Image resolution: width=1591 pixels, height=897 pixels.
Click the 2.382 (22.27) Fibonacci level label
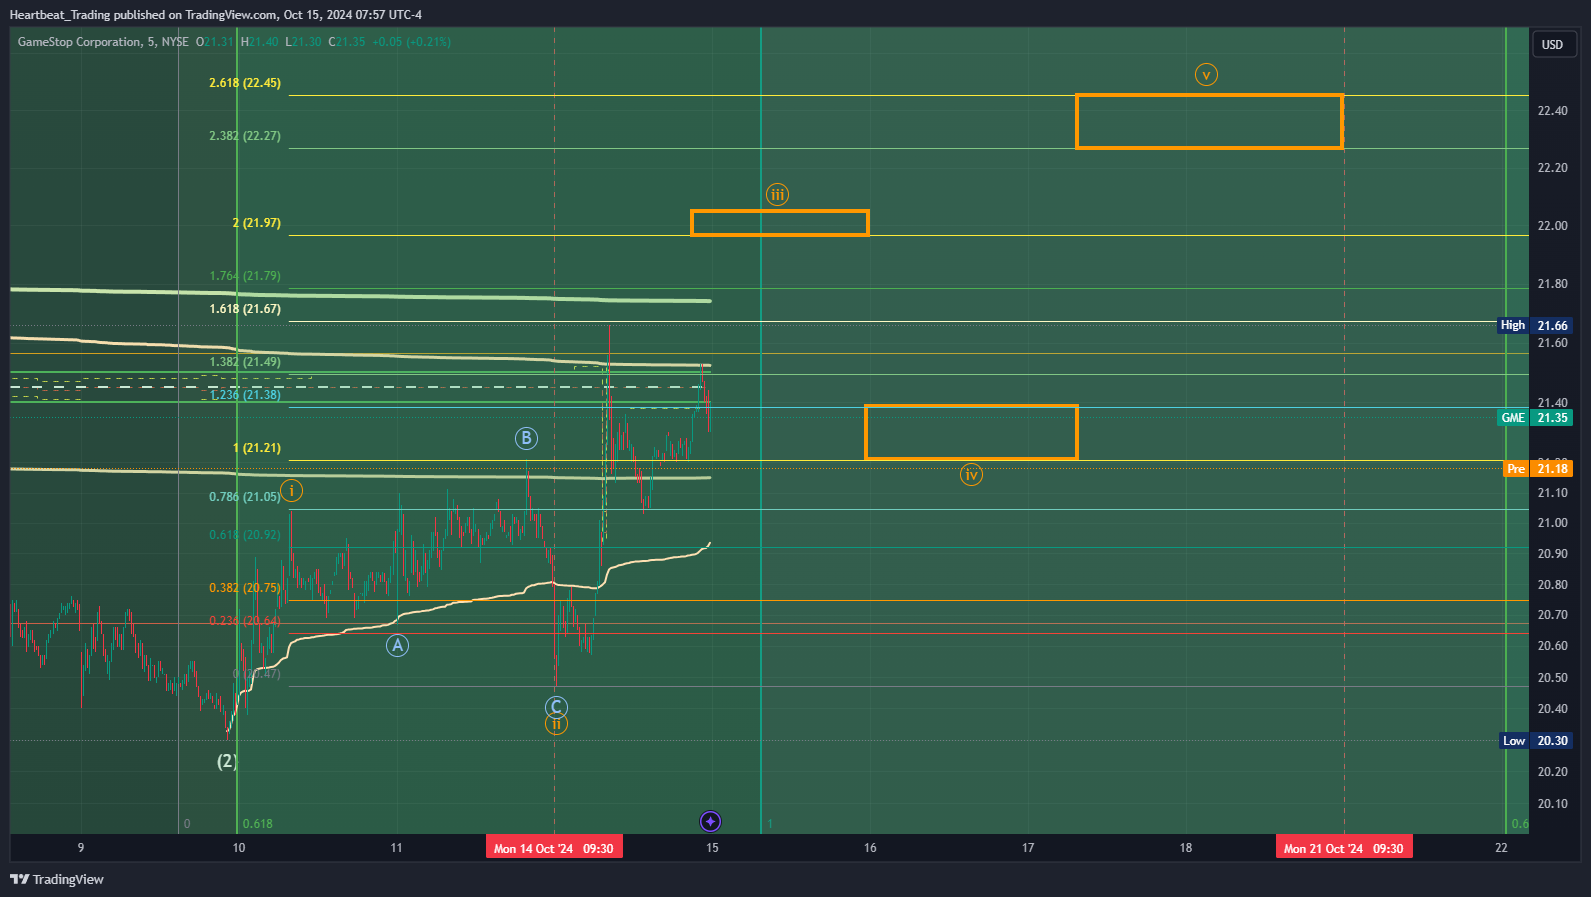tap(245, 136)
